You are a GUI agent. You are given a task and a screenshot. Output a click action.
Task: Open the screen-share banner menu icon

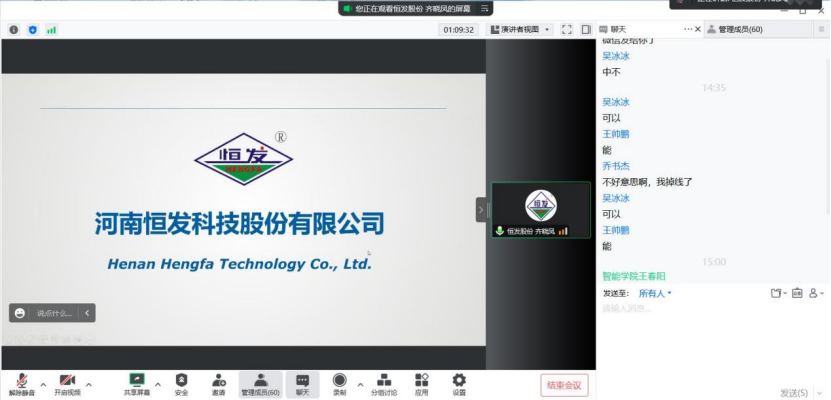pos(484,8)
